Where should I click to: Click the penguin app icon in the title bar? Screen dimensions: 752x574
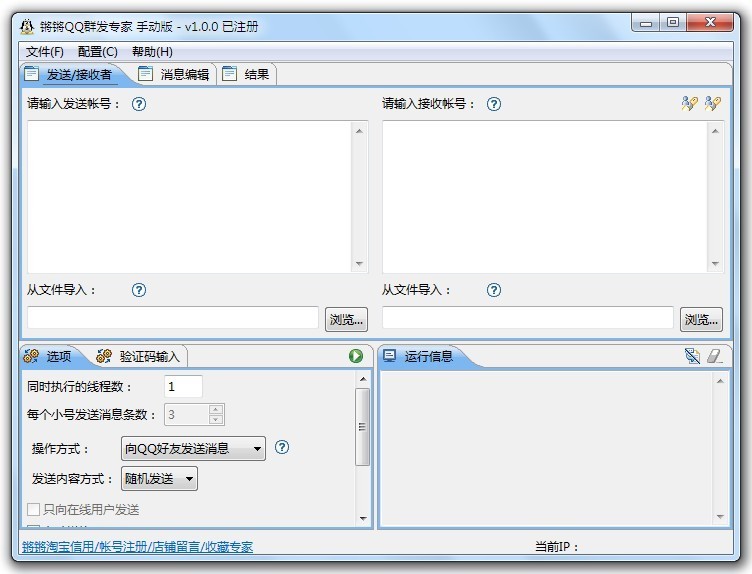(27, 26)
